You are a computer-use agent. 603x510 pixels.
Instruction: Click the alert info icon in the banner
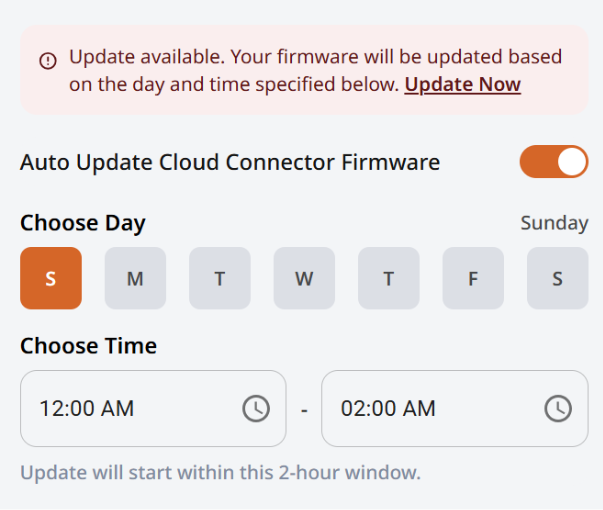[x=48, y=60]
